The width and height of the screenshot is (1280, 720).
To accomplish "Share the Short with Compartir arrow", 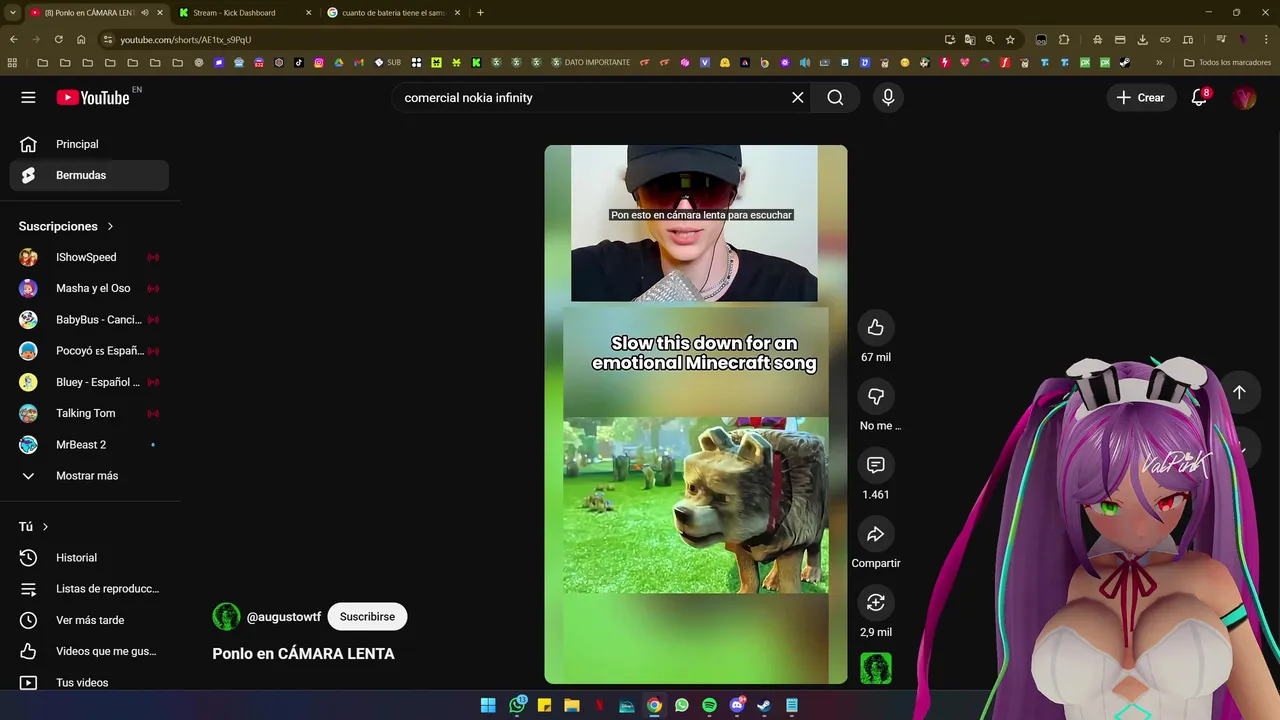I will (876, 534).
